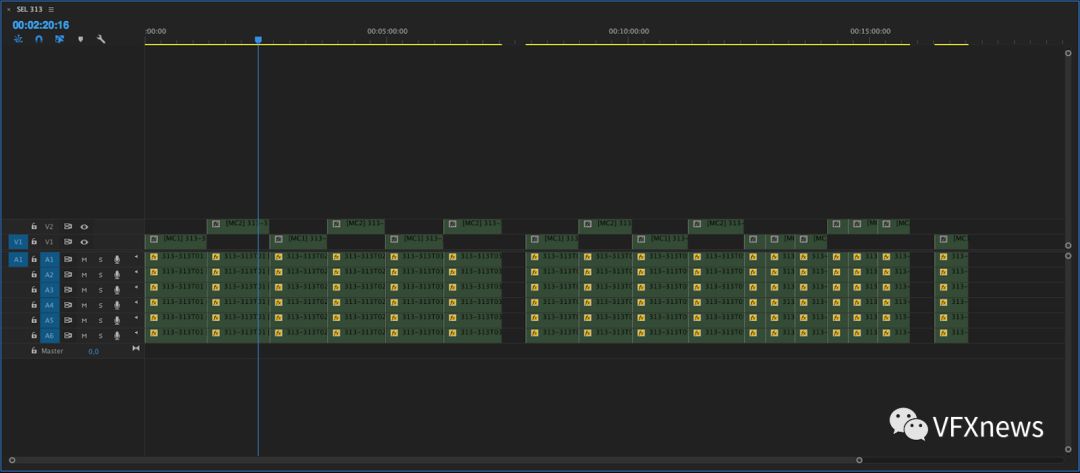Toggle sync lock for track V1
Image resolution: width=1080 pixels, height=473 pixels.
coord(68,242)
